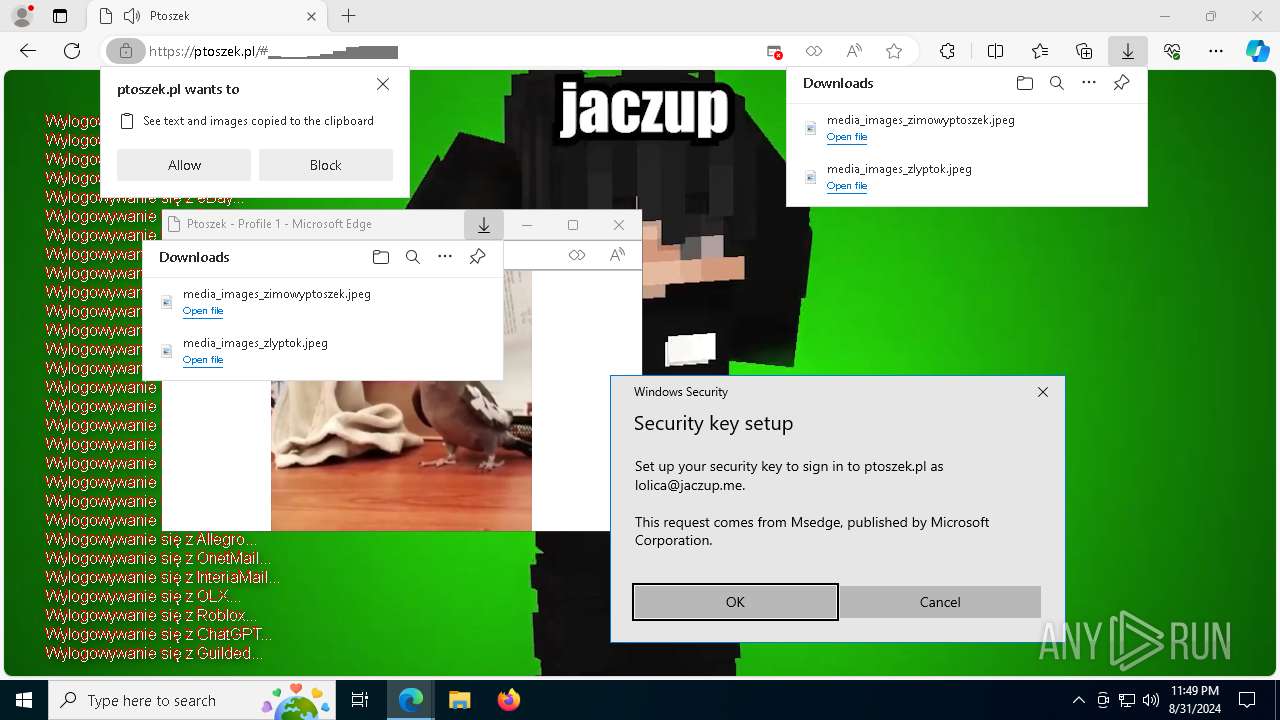This screenshot has height=720, width=1280.
Task: Close the Windows Security dialog
Action: coord(1043,392)
